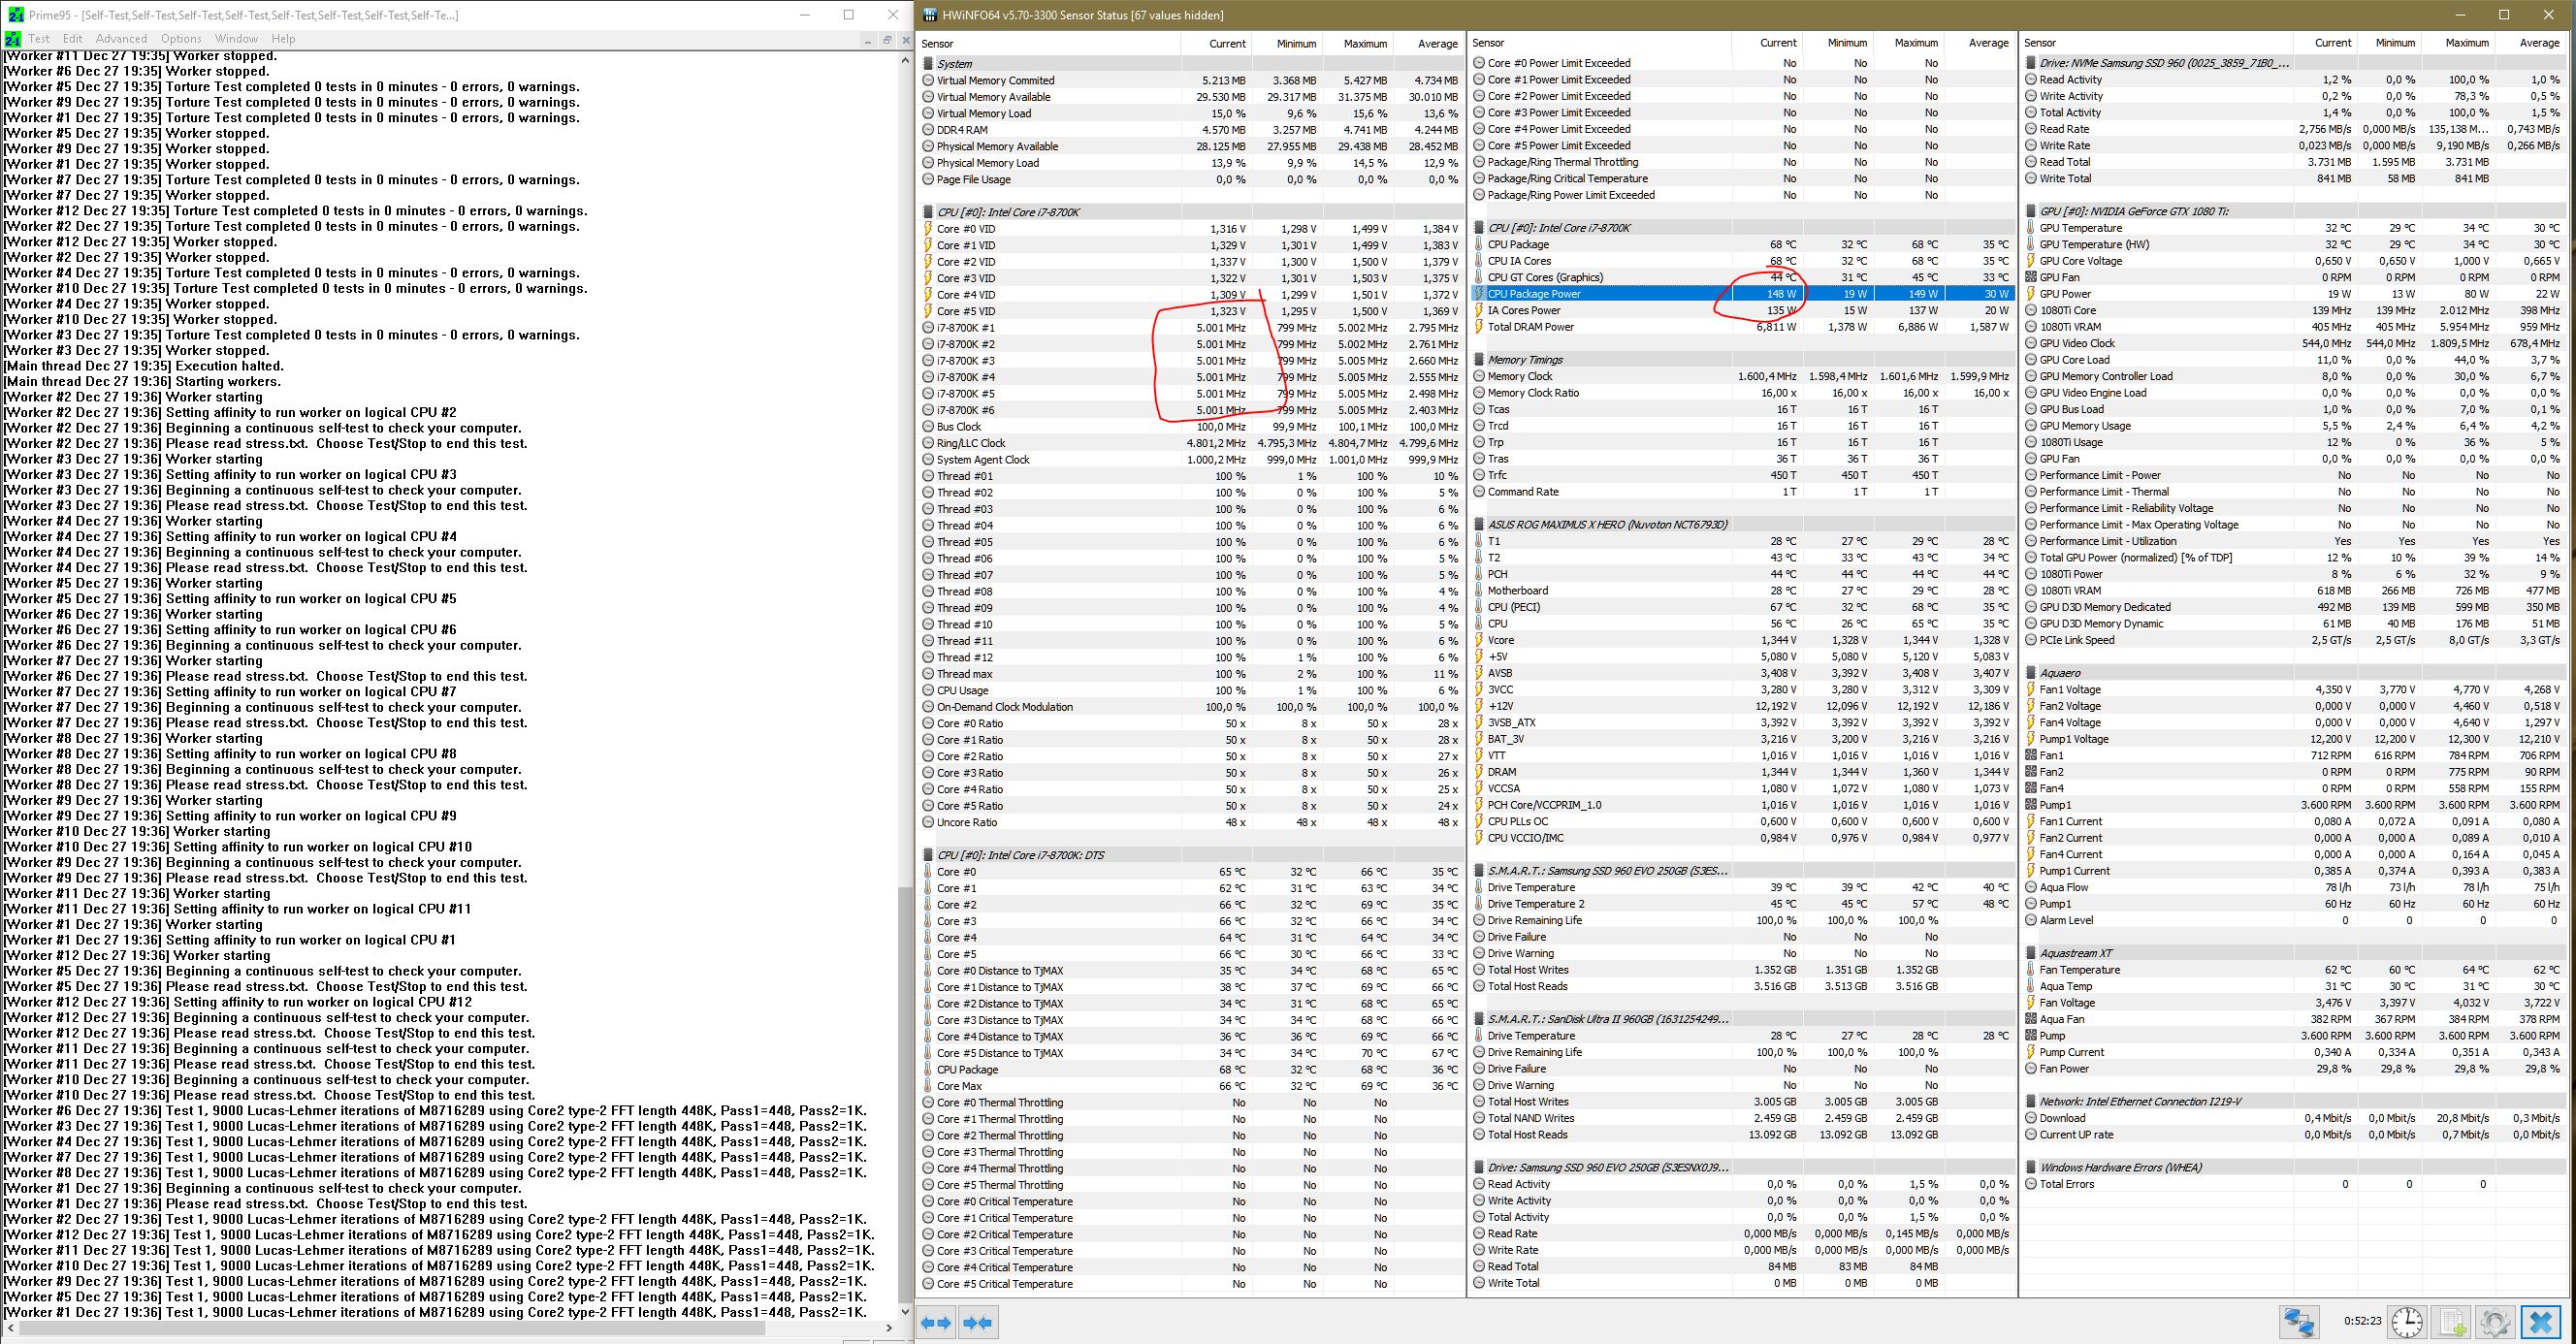The height and width of the screenshot is (1344, 2576).
Task: Open the Options menu in Prime95
Action: coord(181,39)
